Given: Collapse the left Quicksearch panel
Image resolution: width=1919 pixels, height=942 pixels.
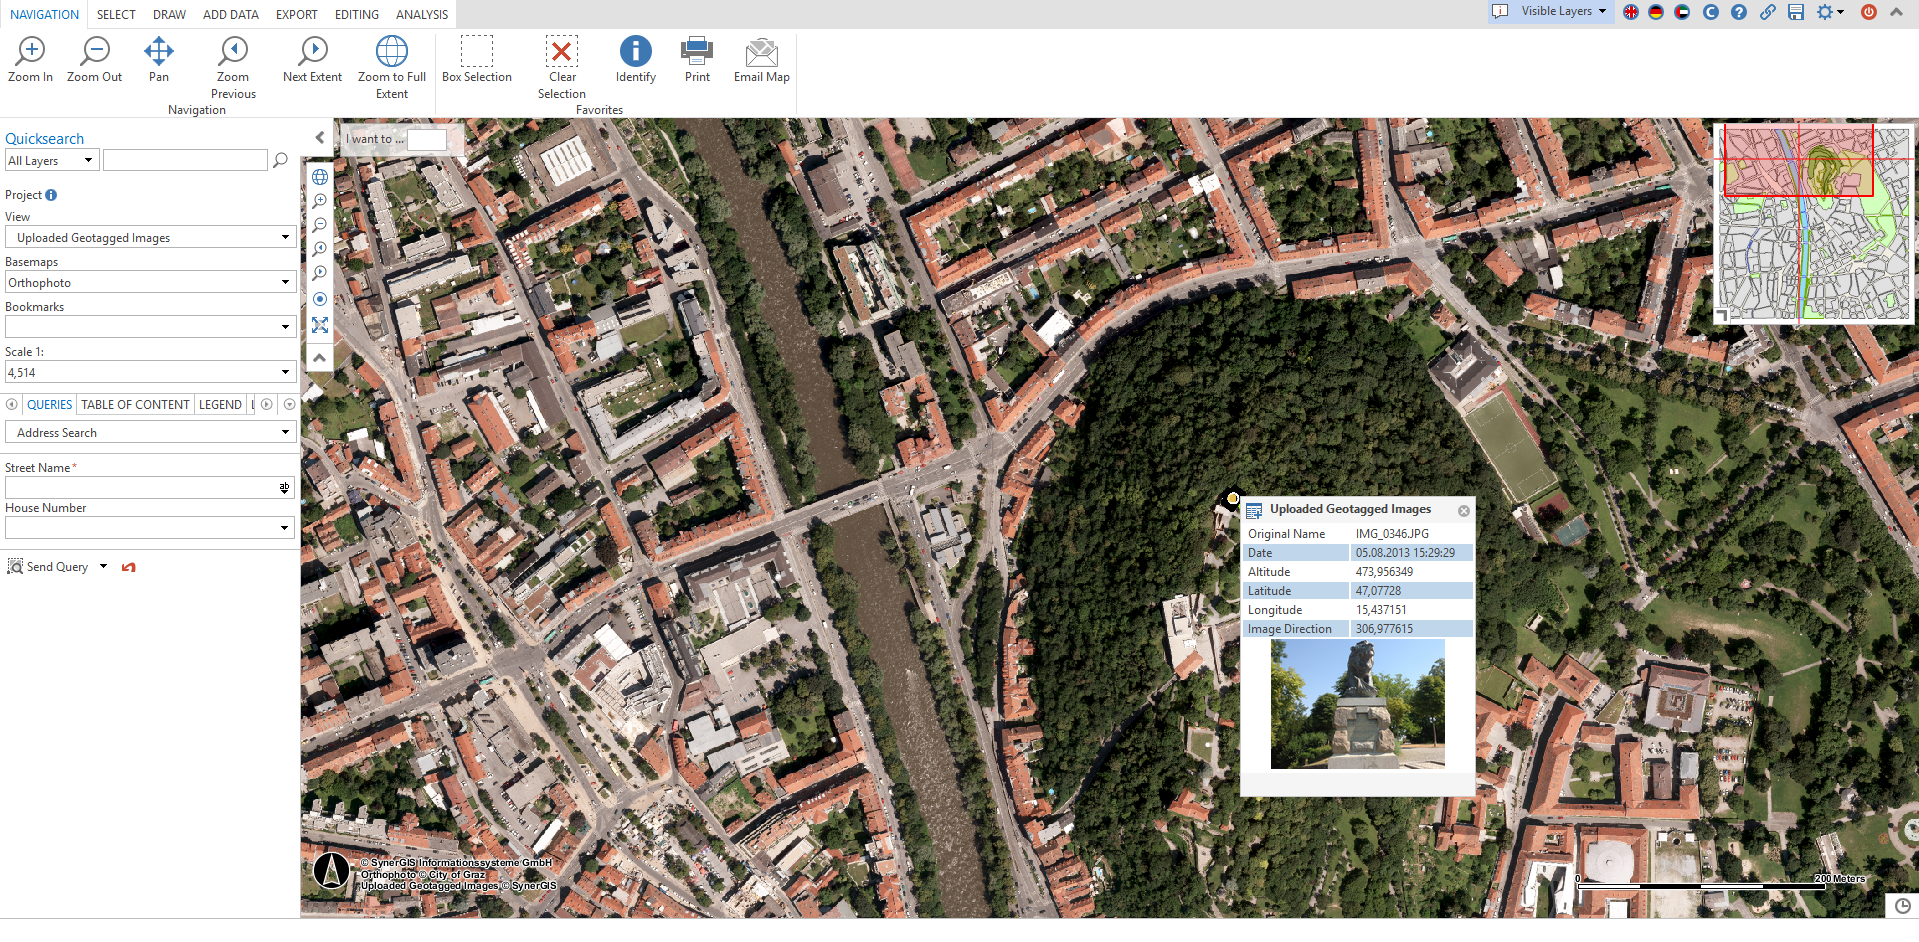Looking at the screenshot, I should [319, 137].
